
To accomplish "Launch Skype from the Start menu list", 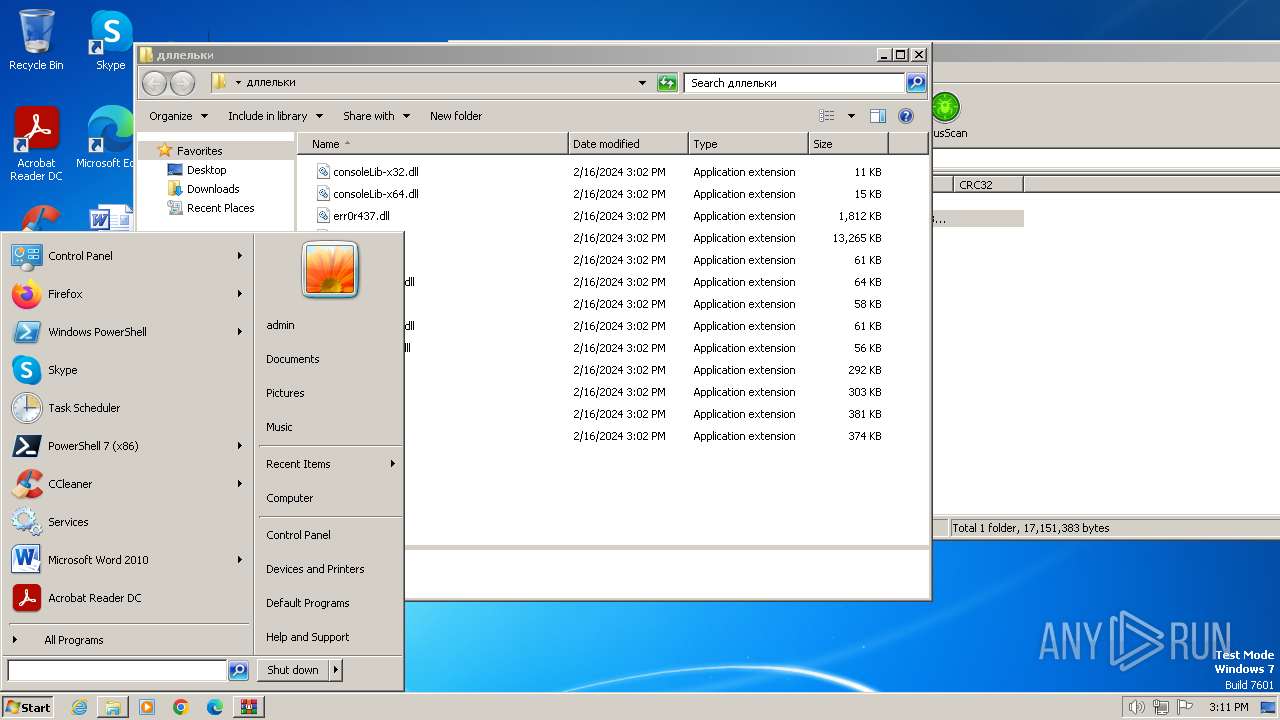I will [x=127, y=370].
